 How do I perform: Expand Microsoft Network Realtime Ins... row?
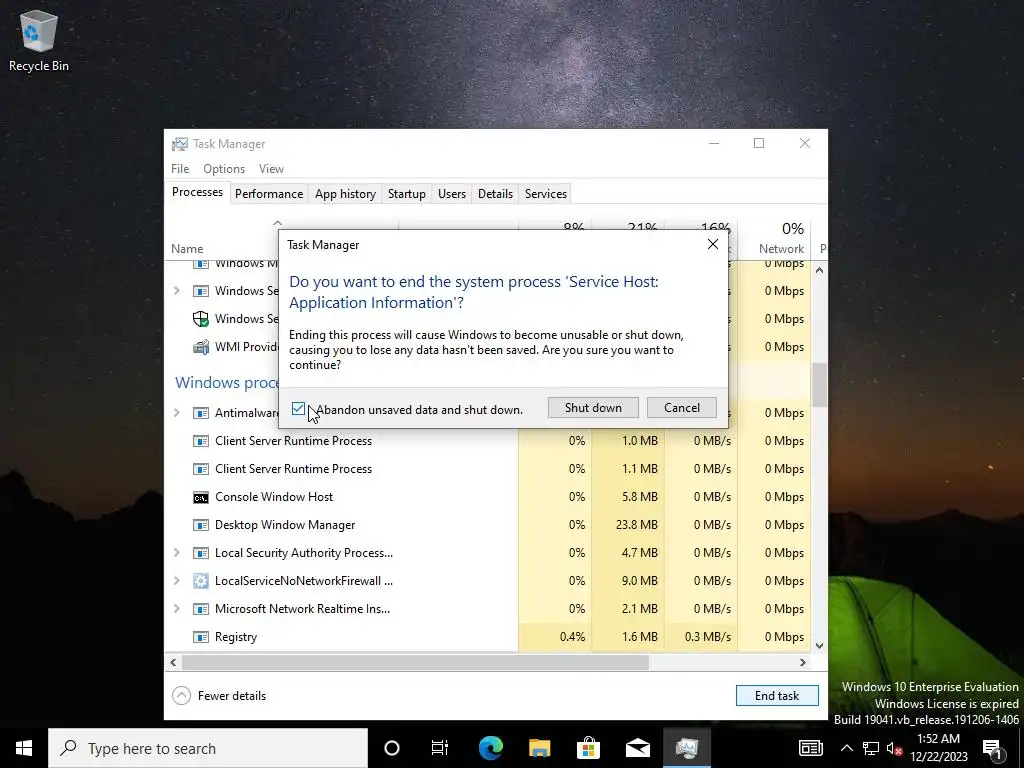coord(176,609)
